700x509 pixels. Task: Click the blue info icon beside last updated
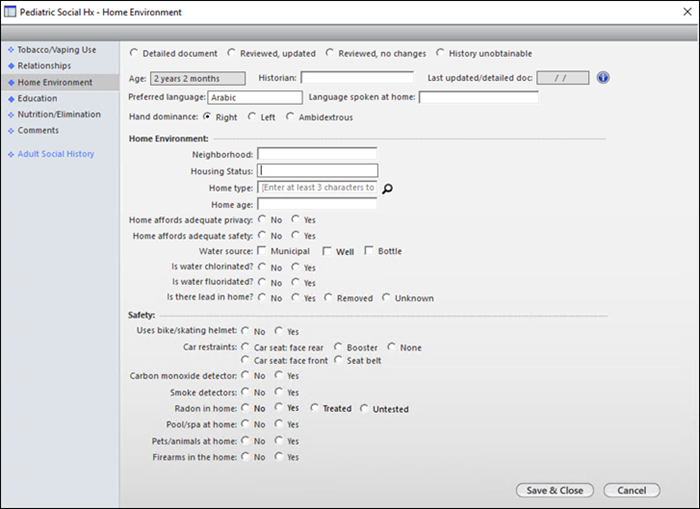coord(603,78)
